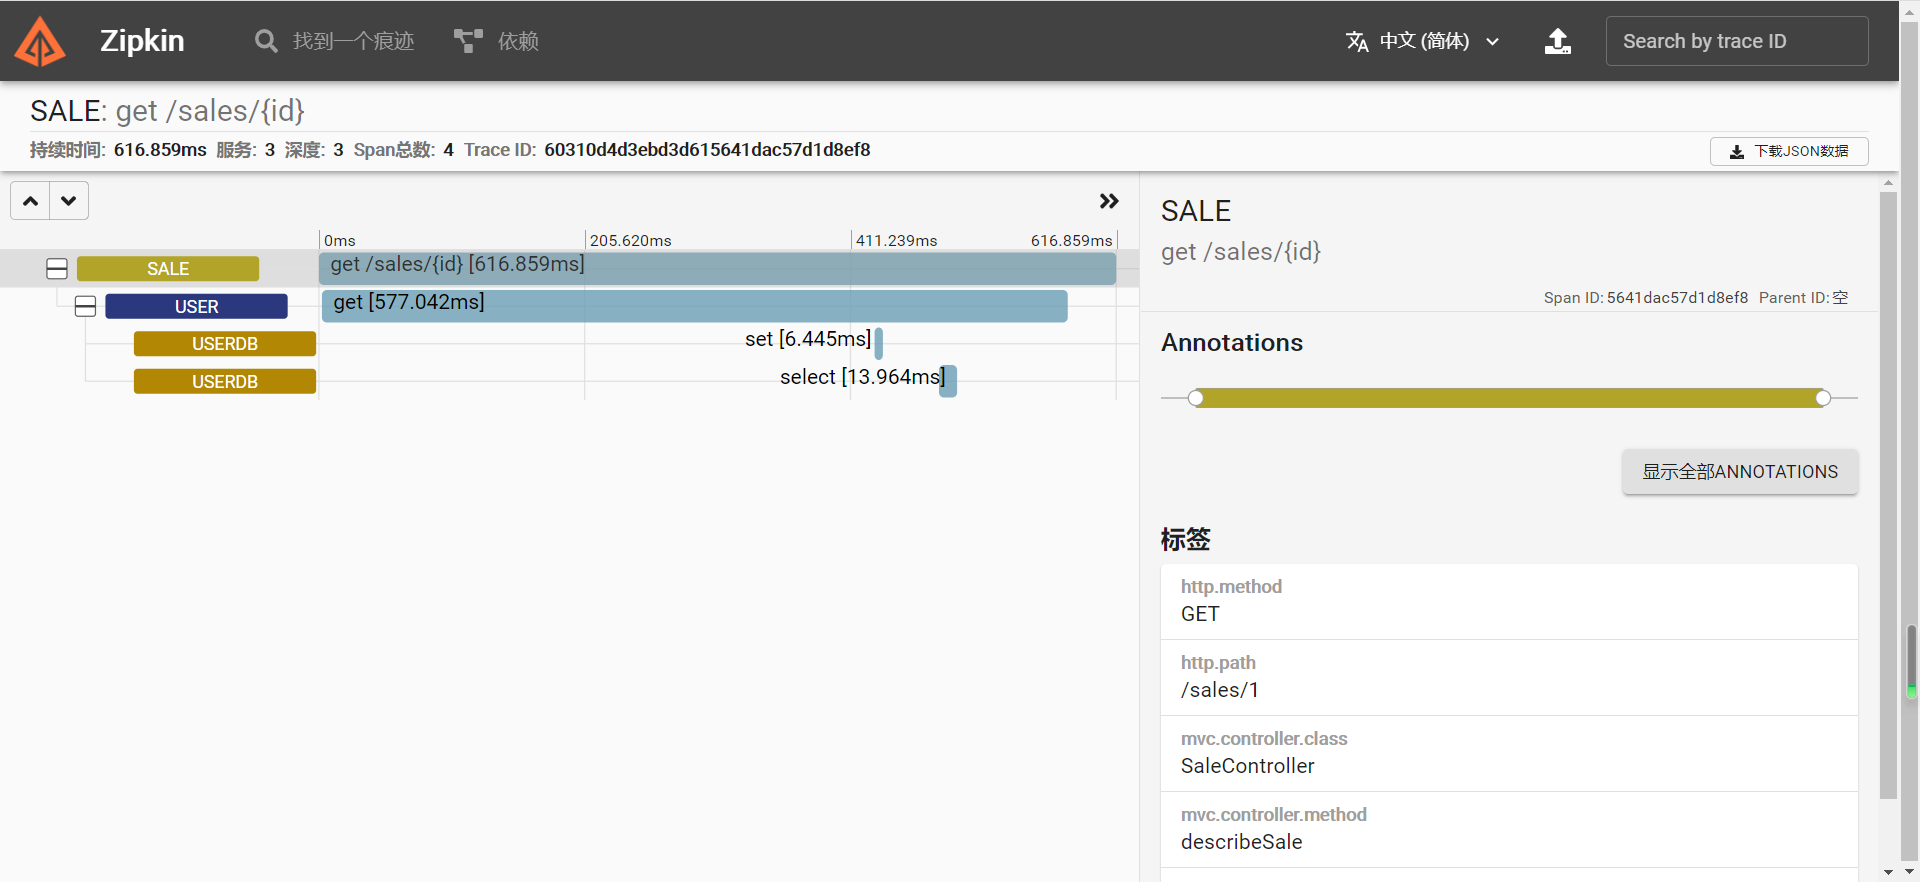Collapse the detail panel with double chevron
1920x882 pixels.
(1109, 201)
